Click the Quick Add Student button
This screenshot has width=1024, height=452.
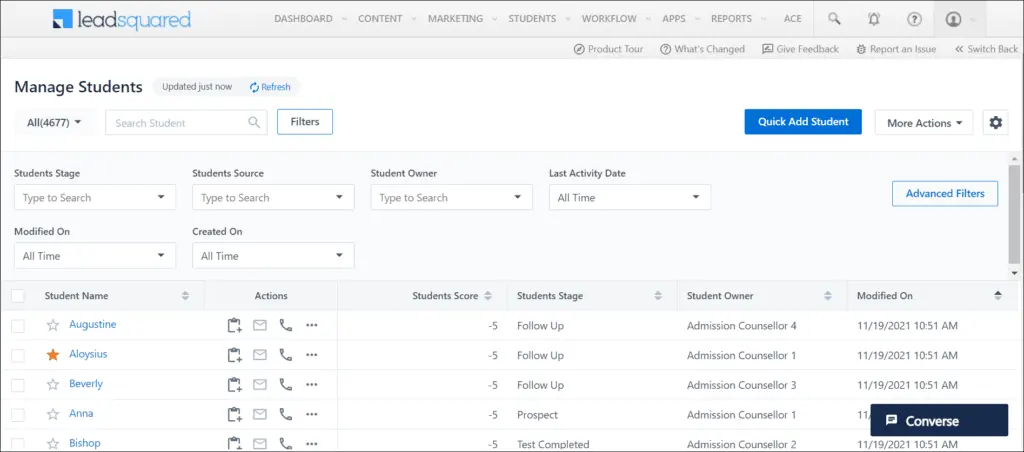tap(803, 121)
